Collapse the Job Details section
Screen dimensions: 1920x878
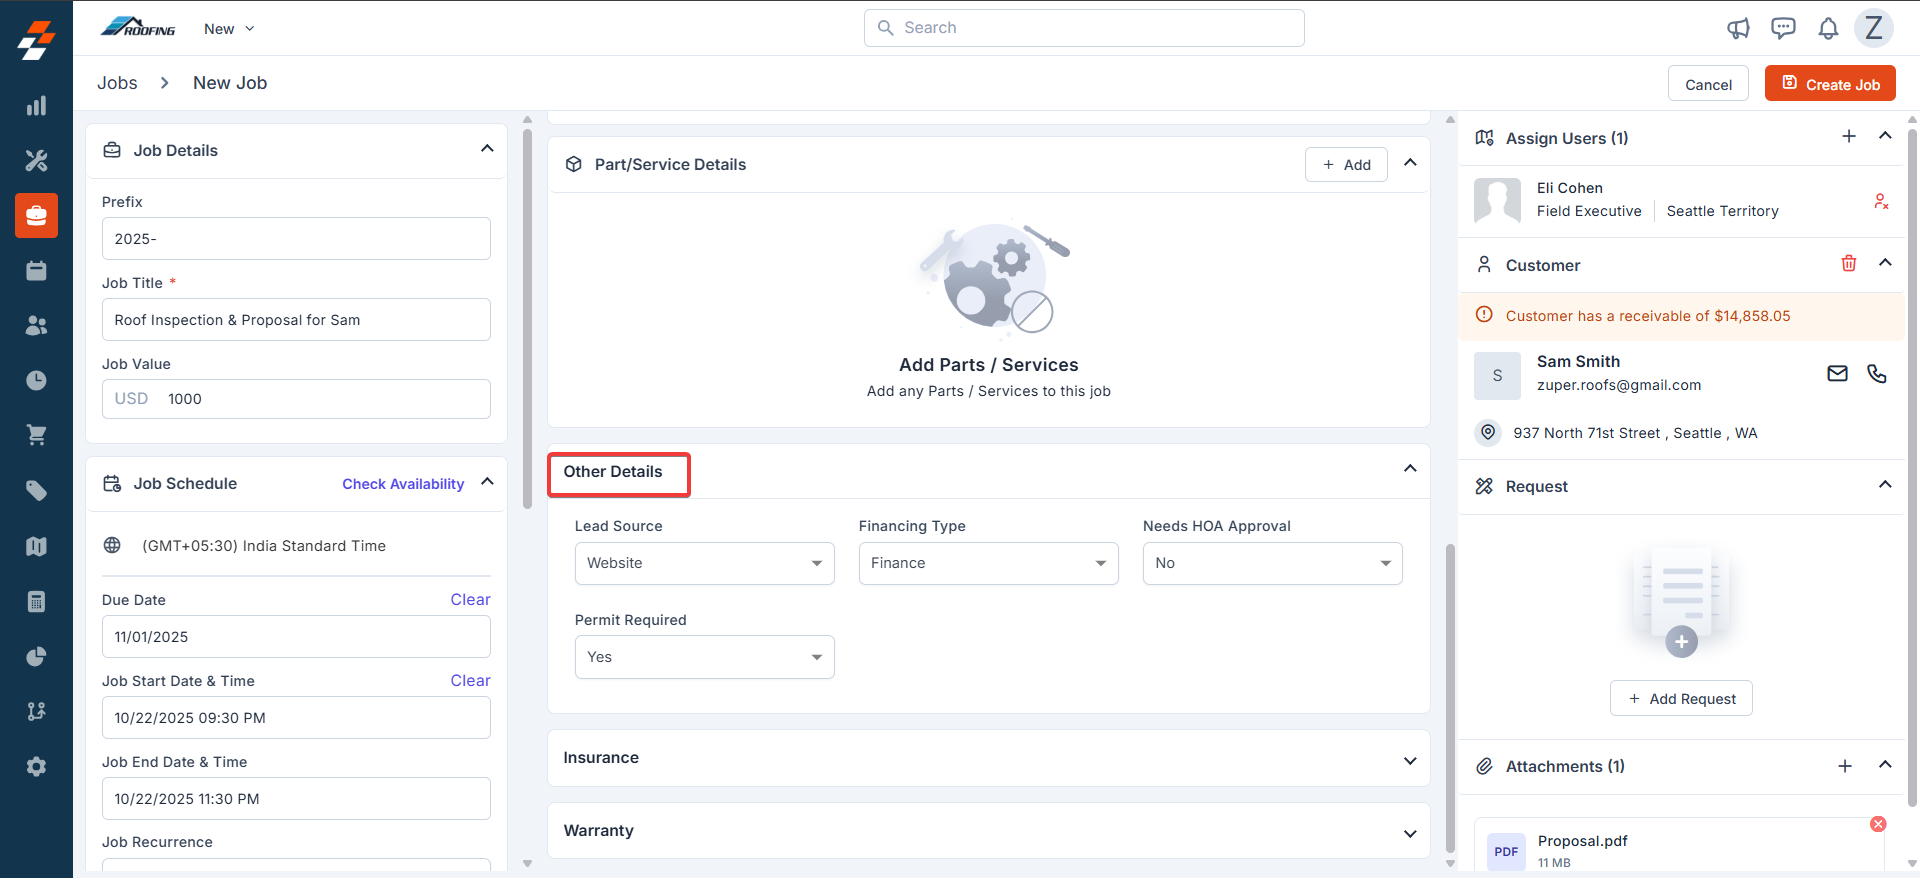(x=487, y=149)
